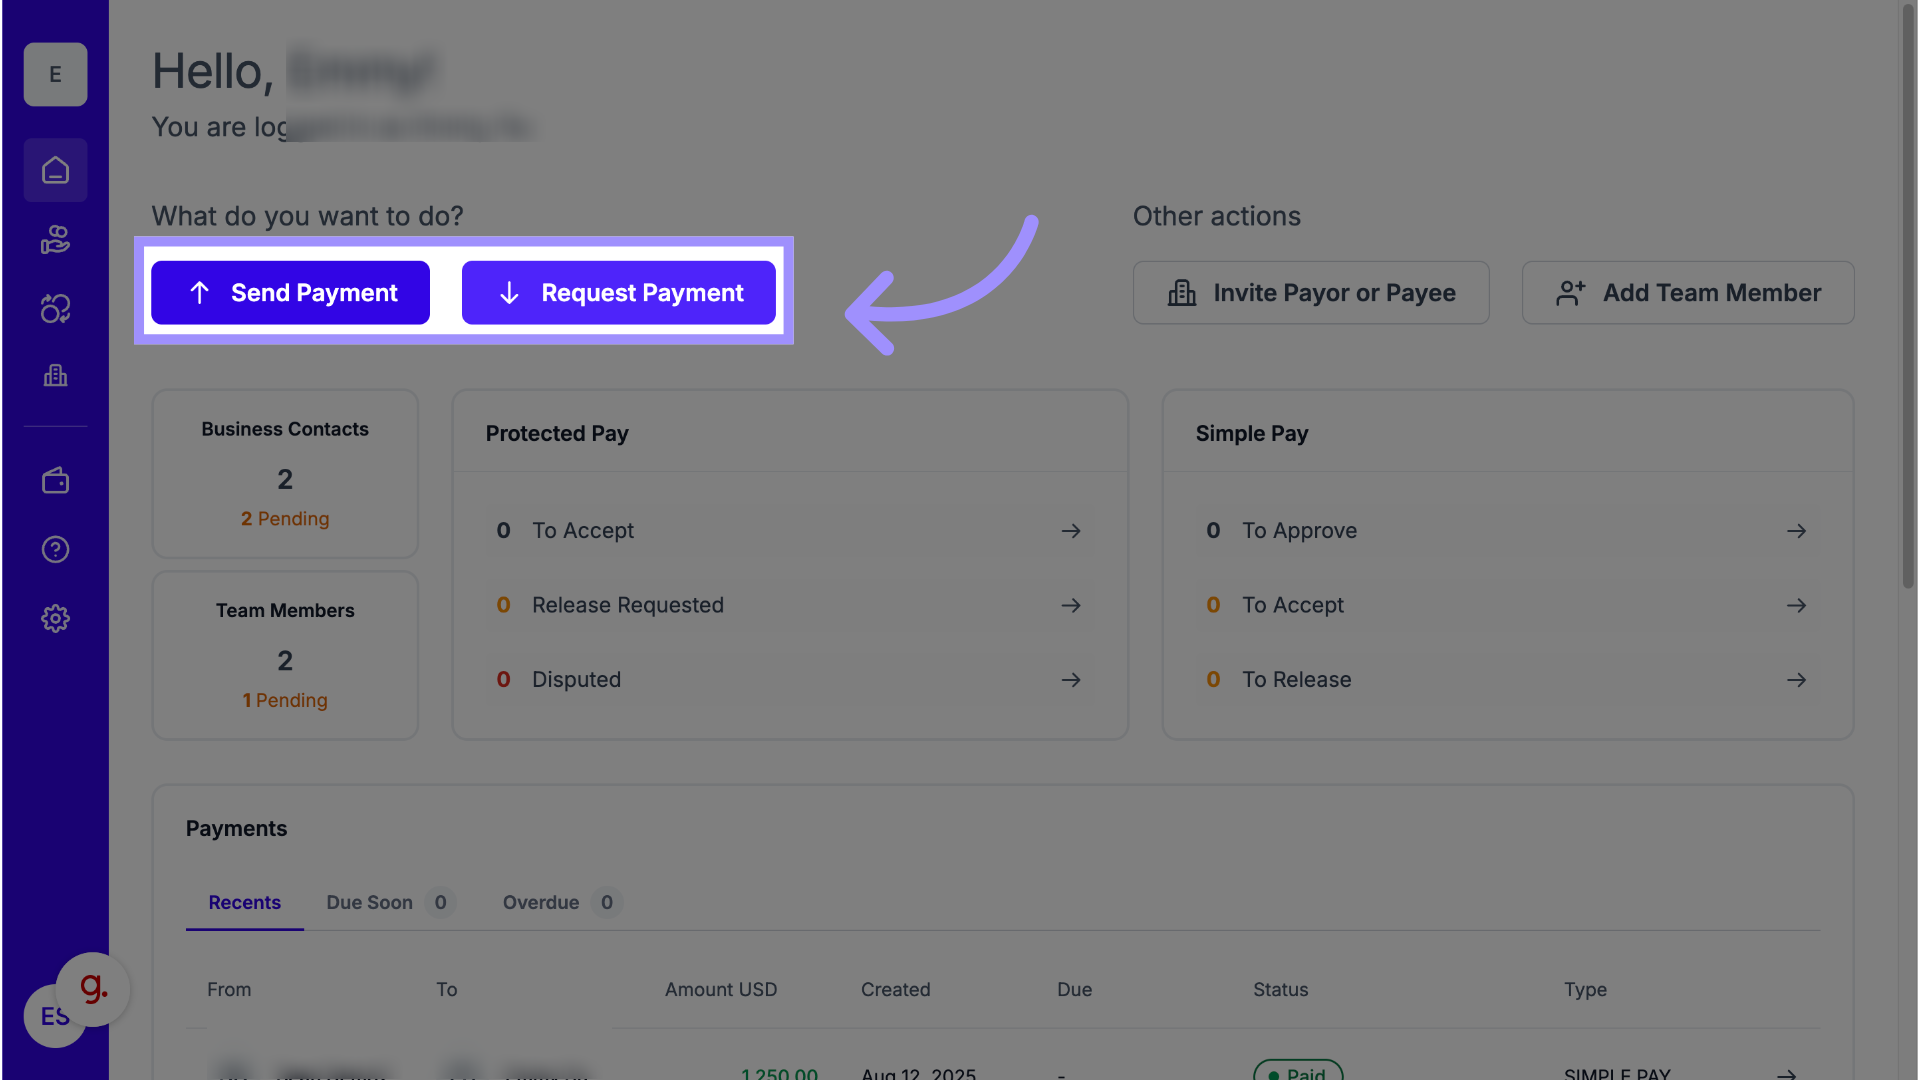This screenshot has height=1080, width=1920.
Task: Expand the Release Requested row arrow
Action: (x=1071, y=606)
